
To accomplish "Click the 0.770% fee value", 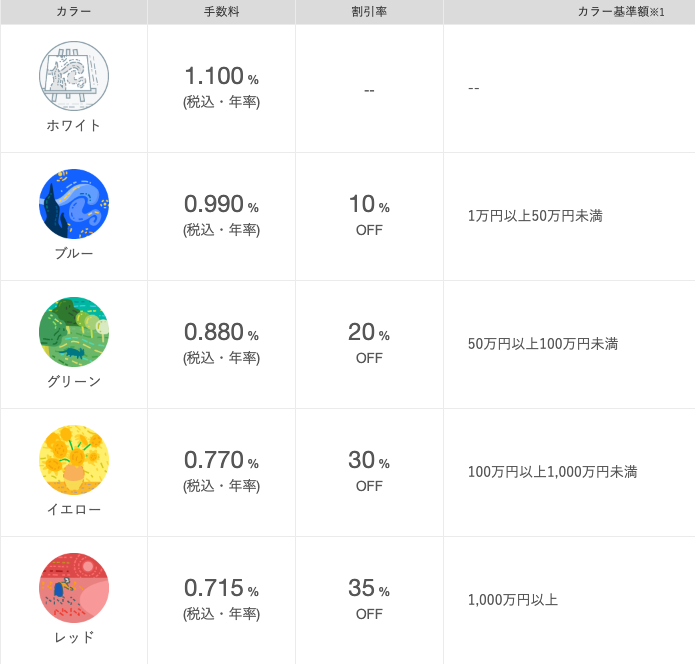I will pyautogui.click(x=222, y=460).
